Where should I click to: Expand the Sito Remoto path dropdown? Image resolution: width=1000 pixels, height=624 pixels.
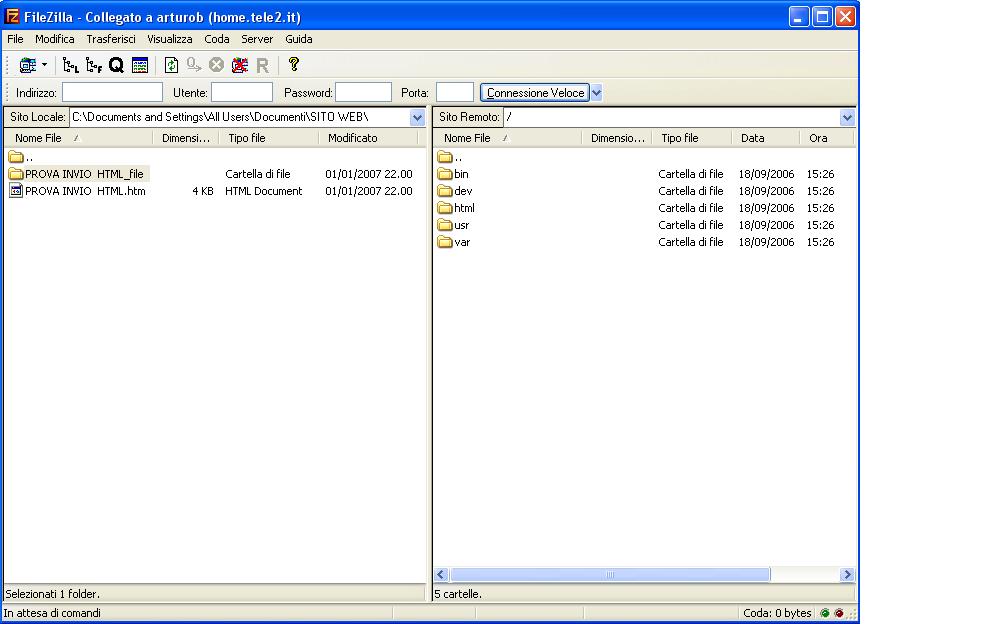(x=847, y=117)
